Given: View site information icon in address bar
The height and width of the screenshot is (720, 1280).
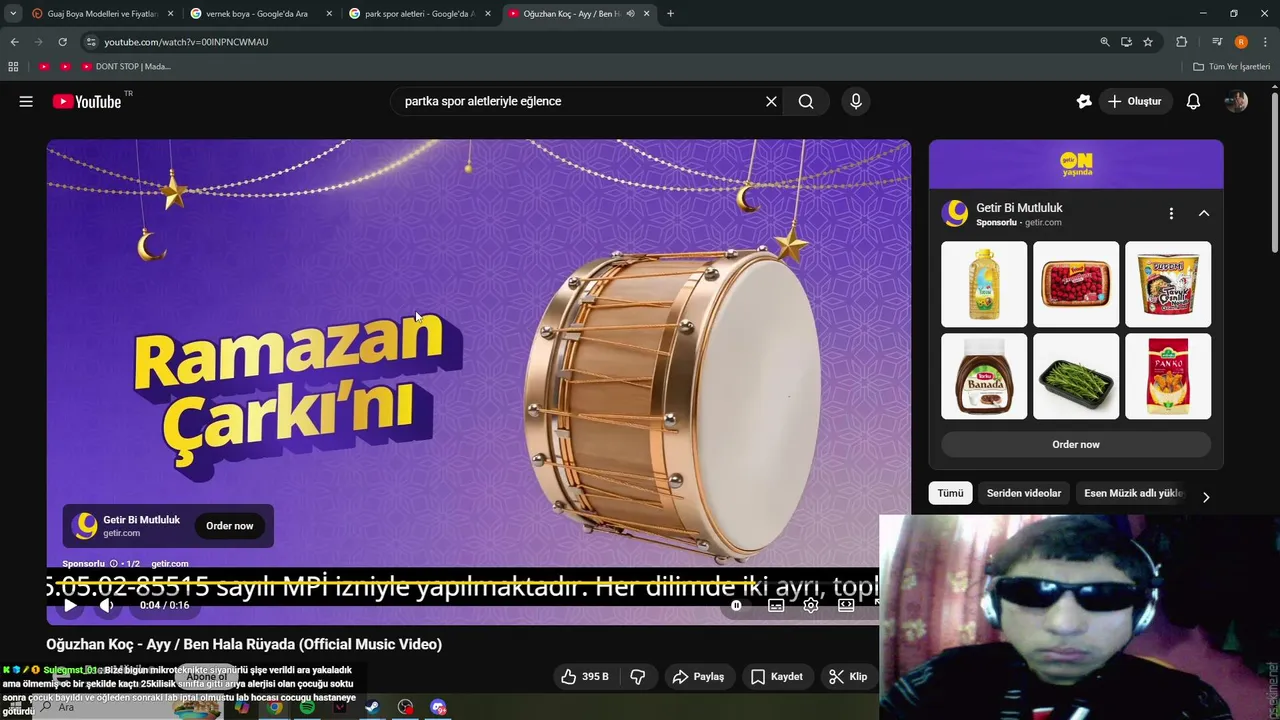Looking at the screenshot, I should [91, 42].
